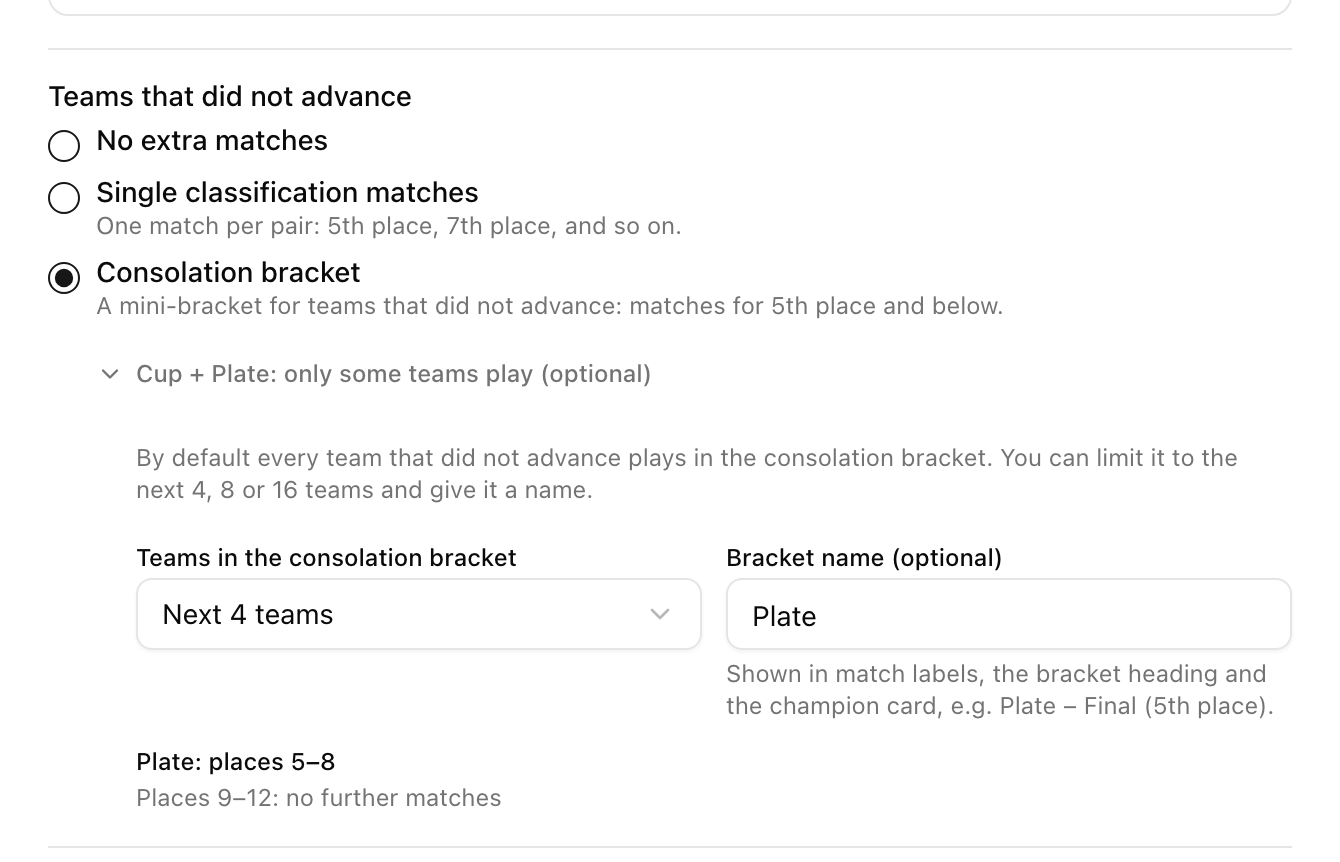Choose the Single classification matches radio option

pos(64,197)
